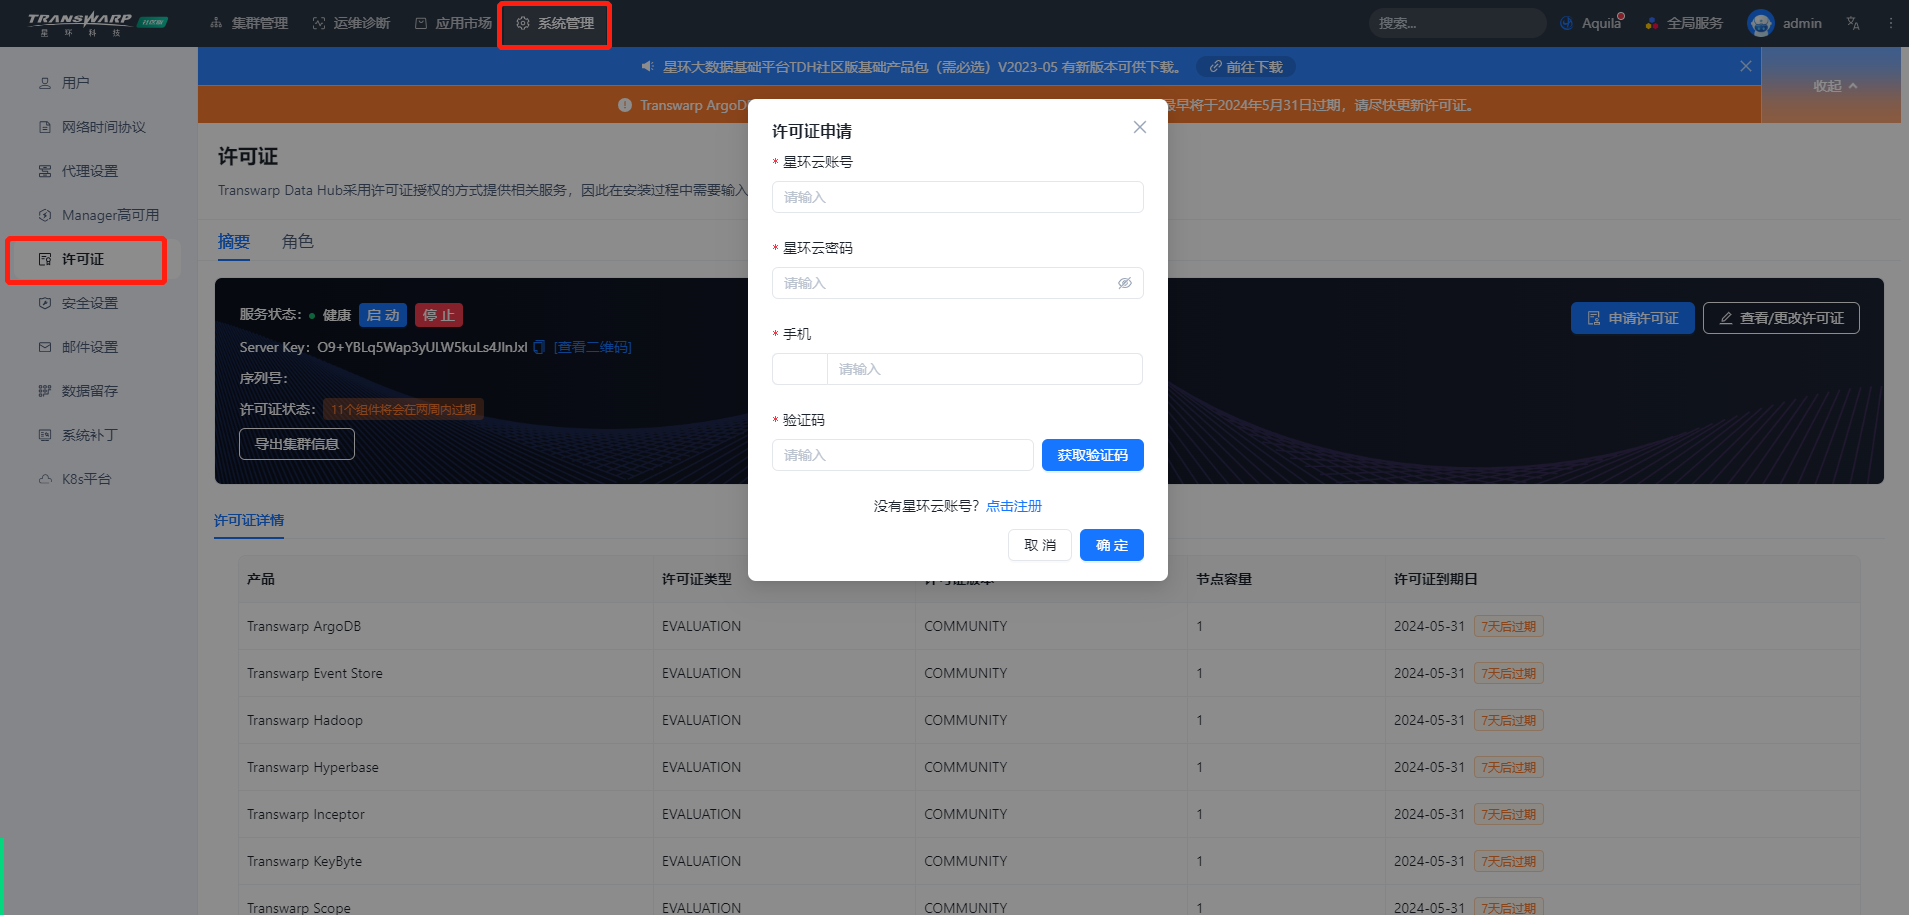The height and width of the screenshot is (915, 1909).
Task: Click the 获取验证码 button
Action: click(x=1093, y=455)
